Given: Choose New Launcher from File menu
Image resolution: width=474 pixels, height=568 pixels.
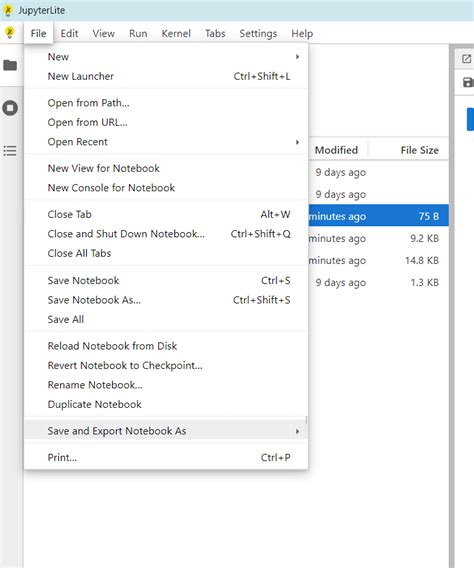Looking at the screenshot, I should click(166, 76).
